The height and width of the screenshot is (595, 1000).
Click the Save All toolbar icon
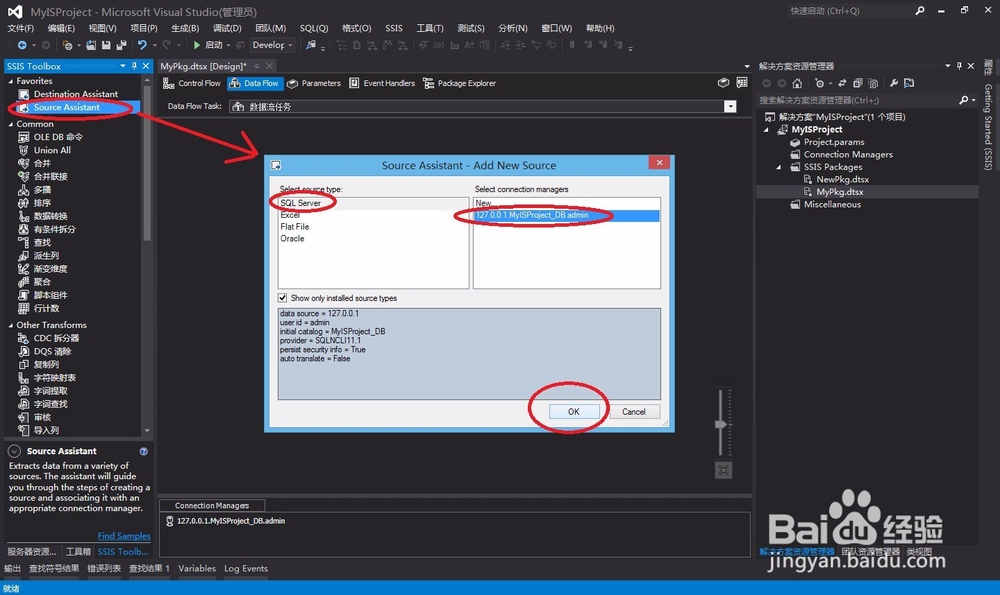point(121,45)
